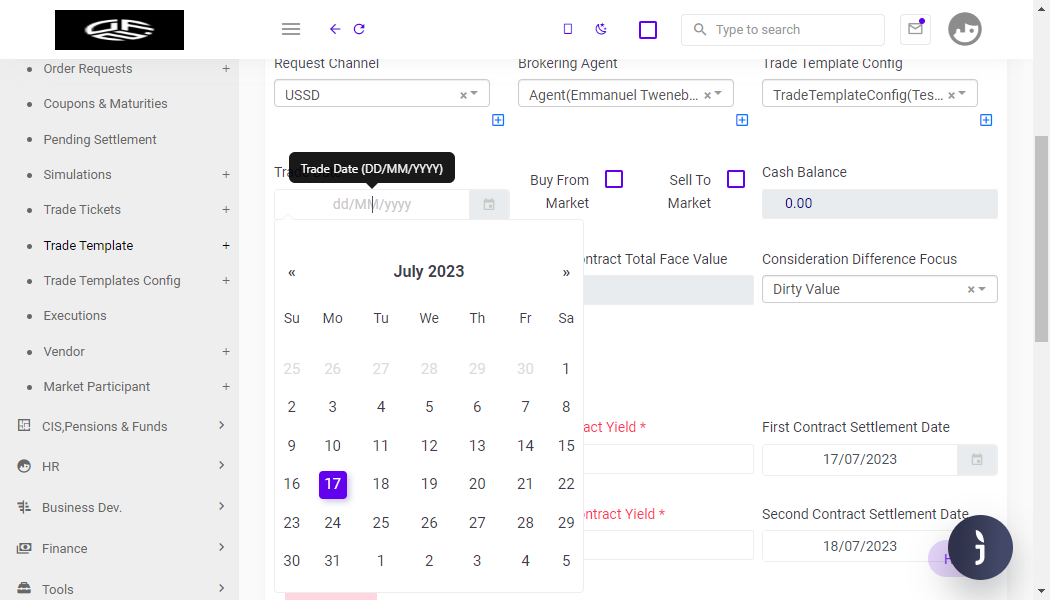Image resolution: width=1050 pixels, height=600 pixels.
Task: Open the hamburger menu icon
Action: 291,29
